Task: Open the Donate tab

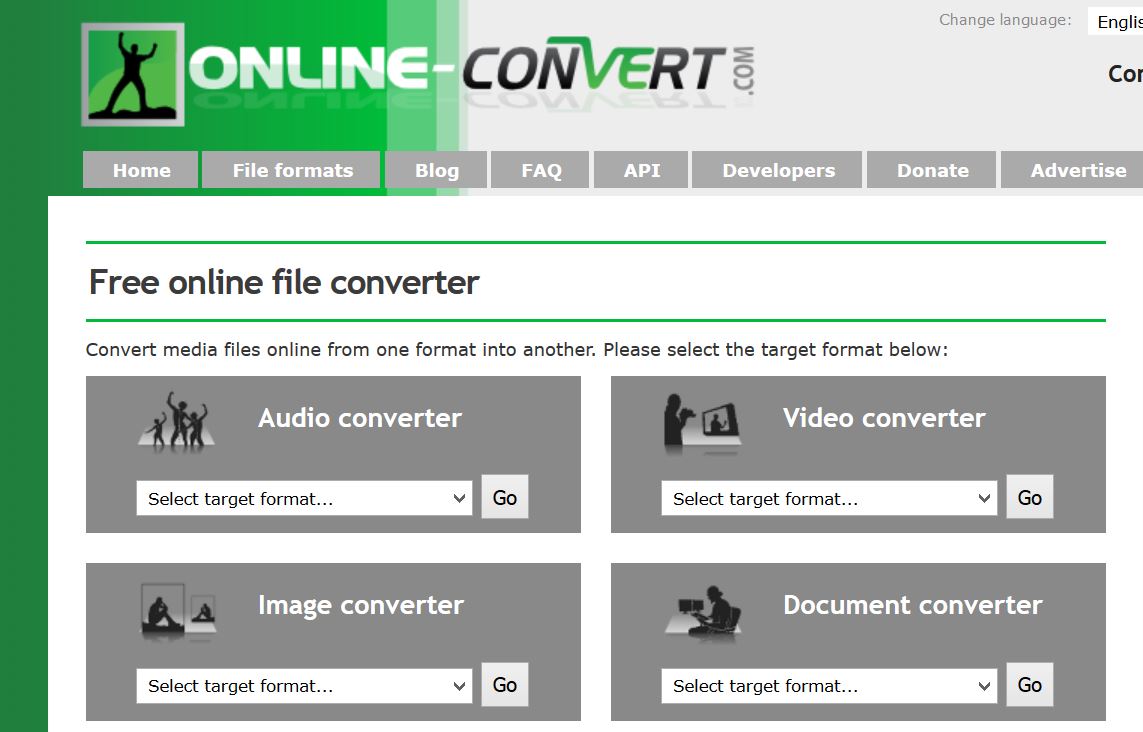Action: click(932, 170)
